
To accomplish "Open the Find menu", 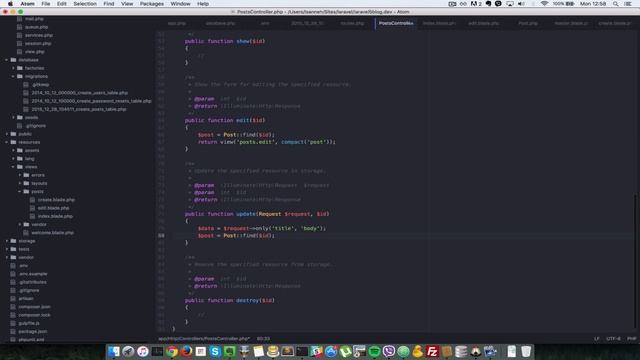I will pos(109,4).
